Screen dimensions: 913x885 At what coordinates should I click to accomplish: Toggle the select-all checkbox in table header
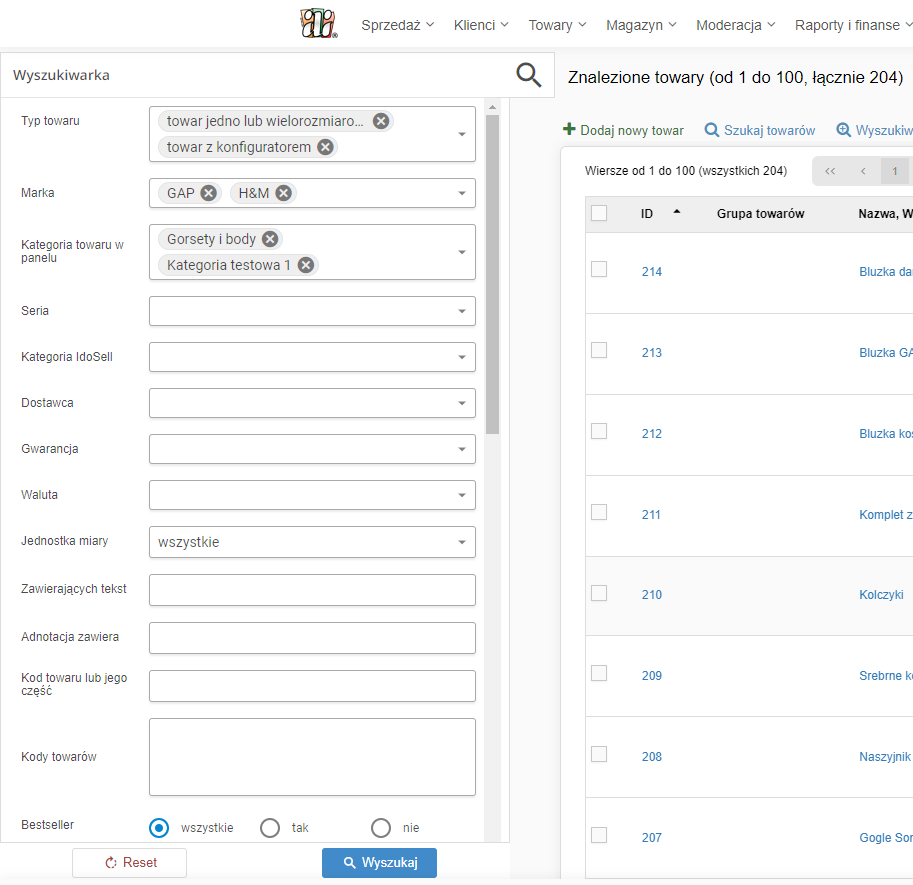599,213
